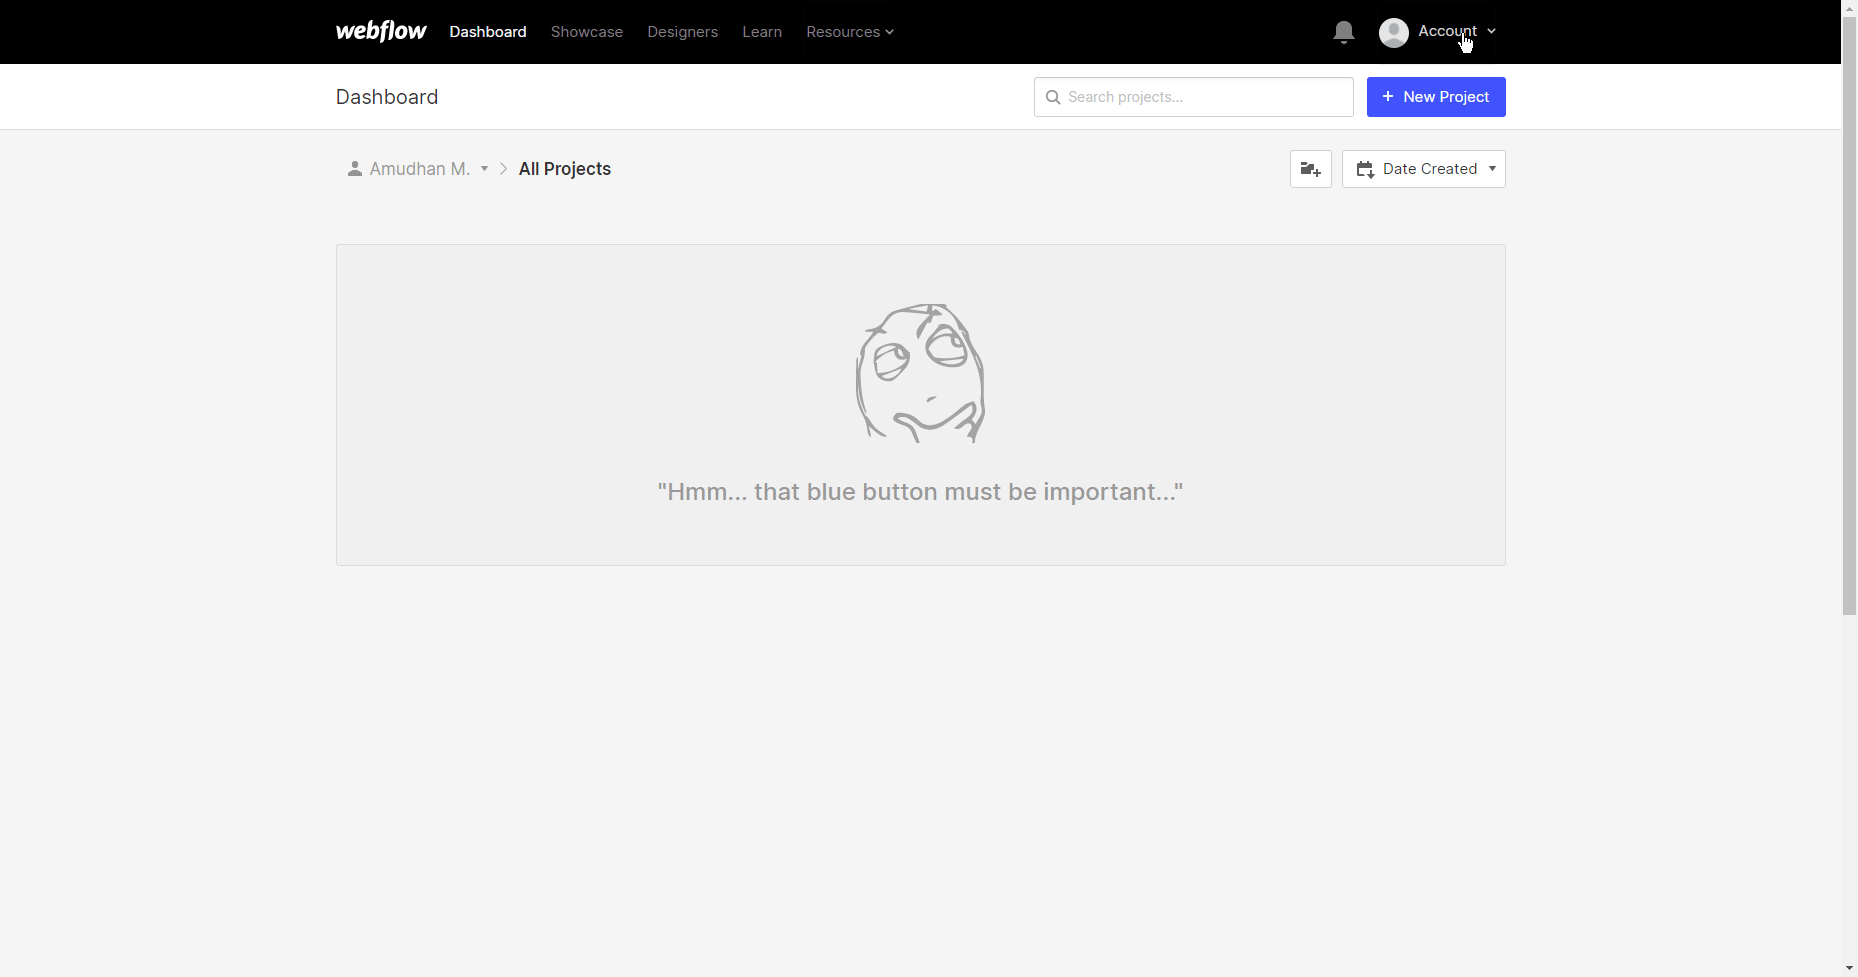1858x977 pixels.
Task: Select the All Projects breadcrumb
Action: (564, 168)
